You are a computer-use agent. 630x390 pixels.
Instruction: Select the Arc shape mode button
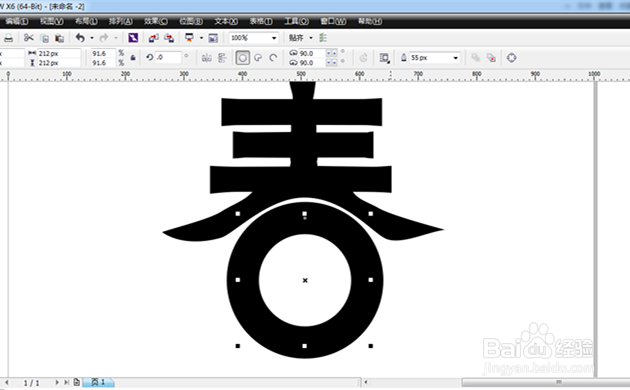pyautogui.click(x=273, y=58)
